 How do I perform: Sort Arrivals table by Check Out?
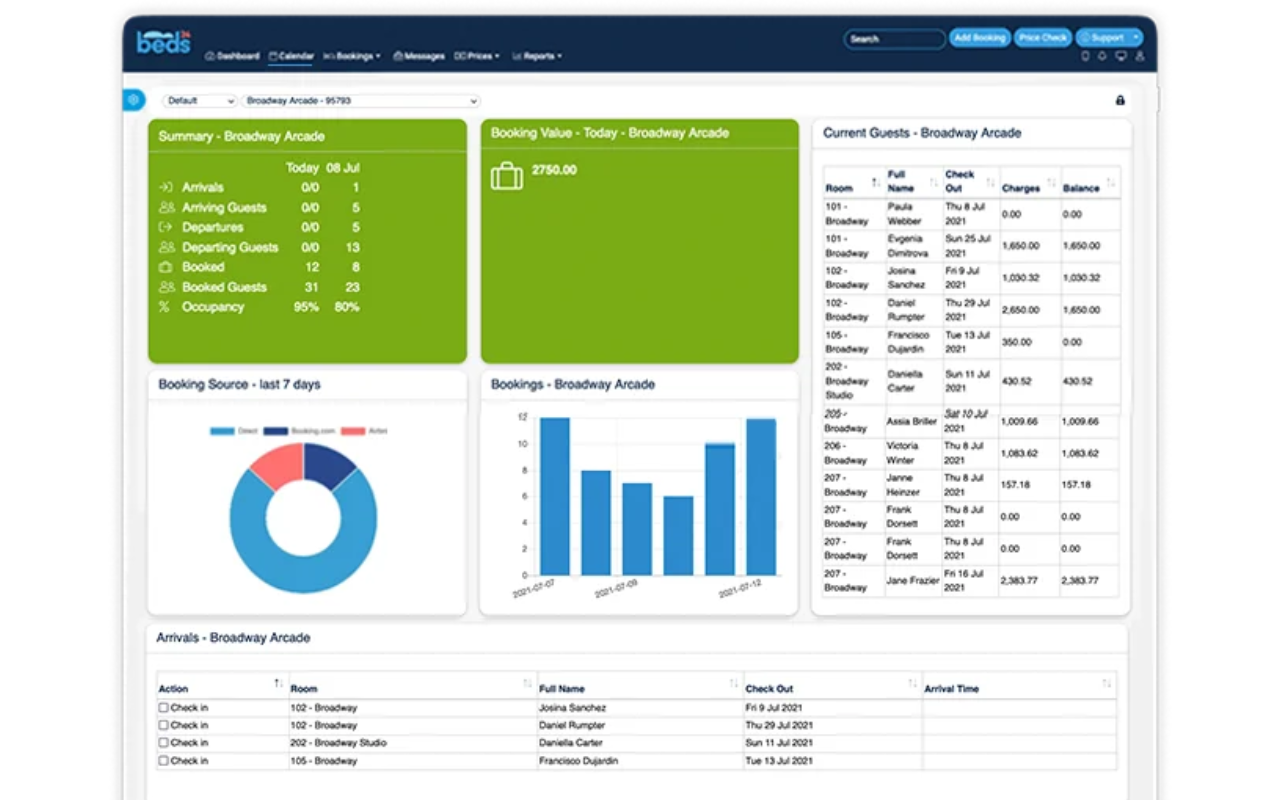912,684
